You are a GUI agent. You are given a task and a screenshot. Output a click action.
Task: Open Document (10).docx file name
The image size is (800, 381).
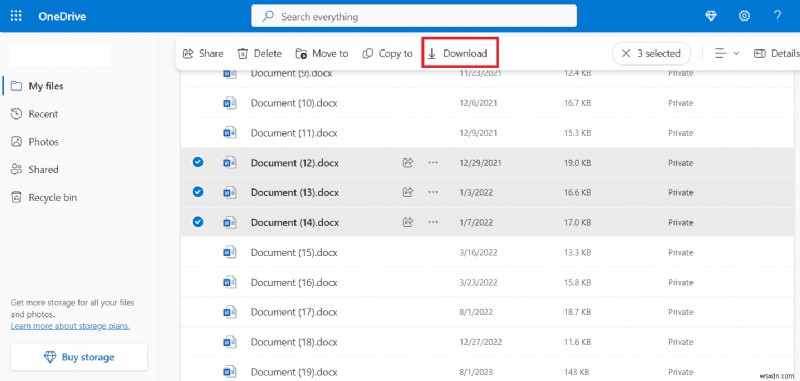coord(294,103)
